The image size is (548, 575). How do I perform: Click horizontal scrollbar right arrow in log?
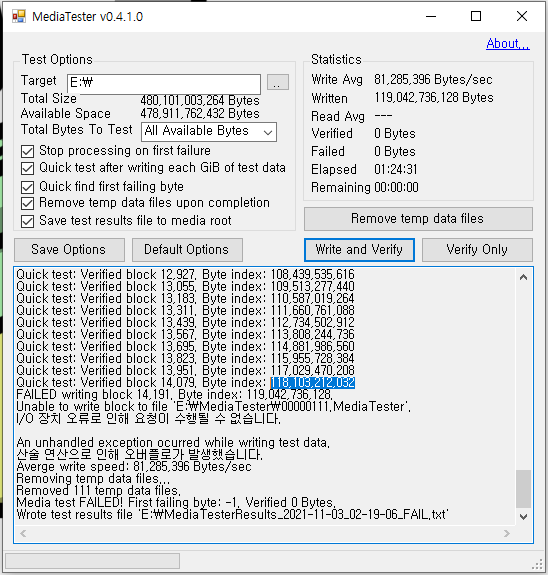click(507, 533)
